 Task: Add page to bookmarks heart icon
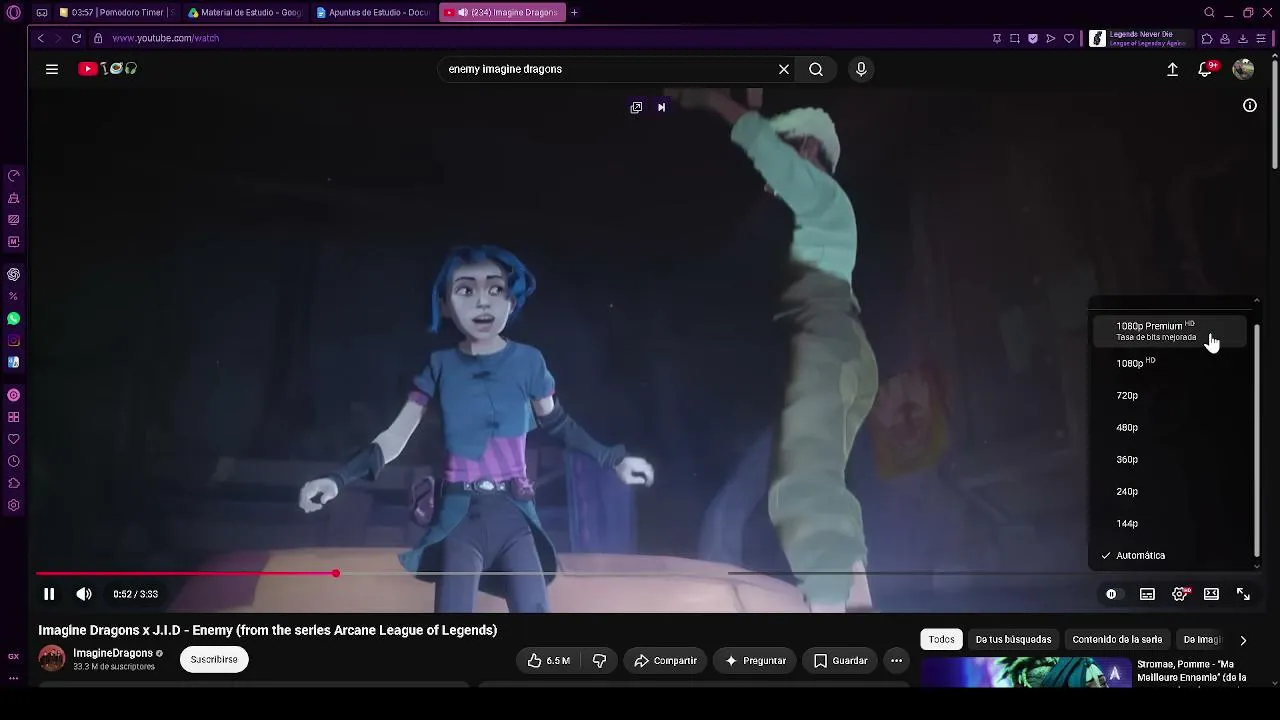click(x=1069, y=38)
